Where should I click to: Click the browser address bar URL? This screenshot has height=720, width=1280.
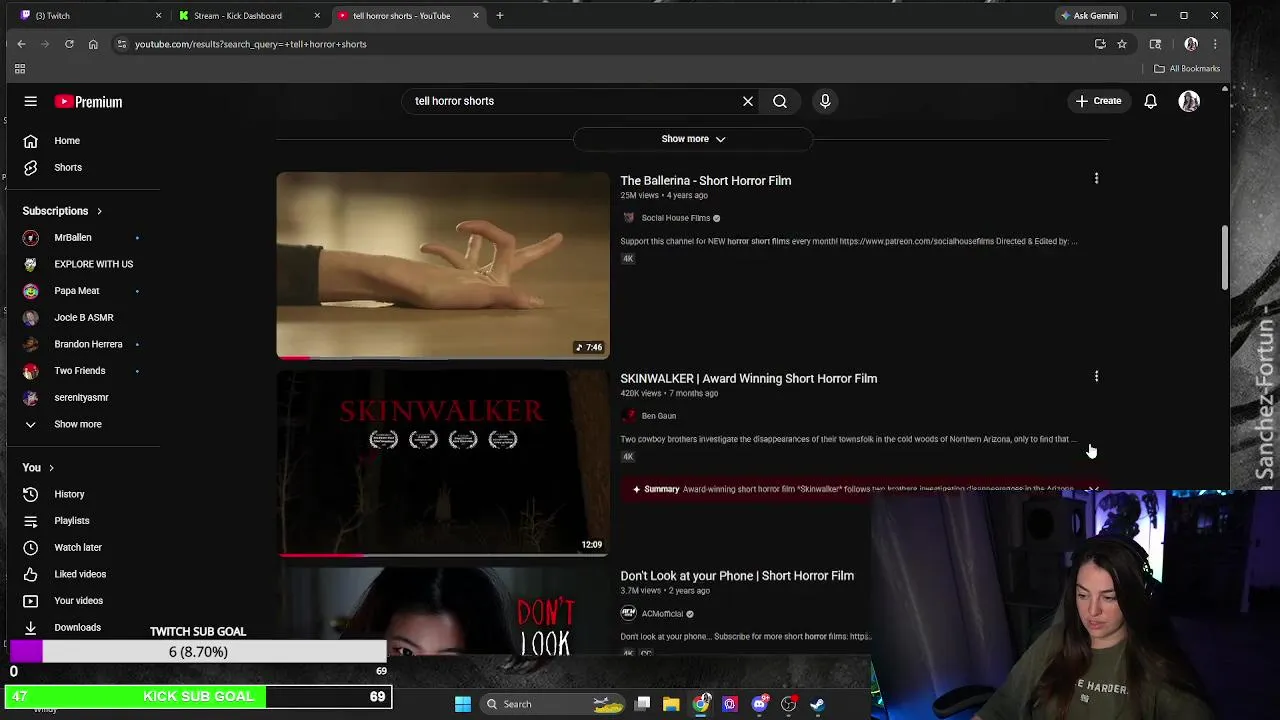point(251,44)
